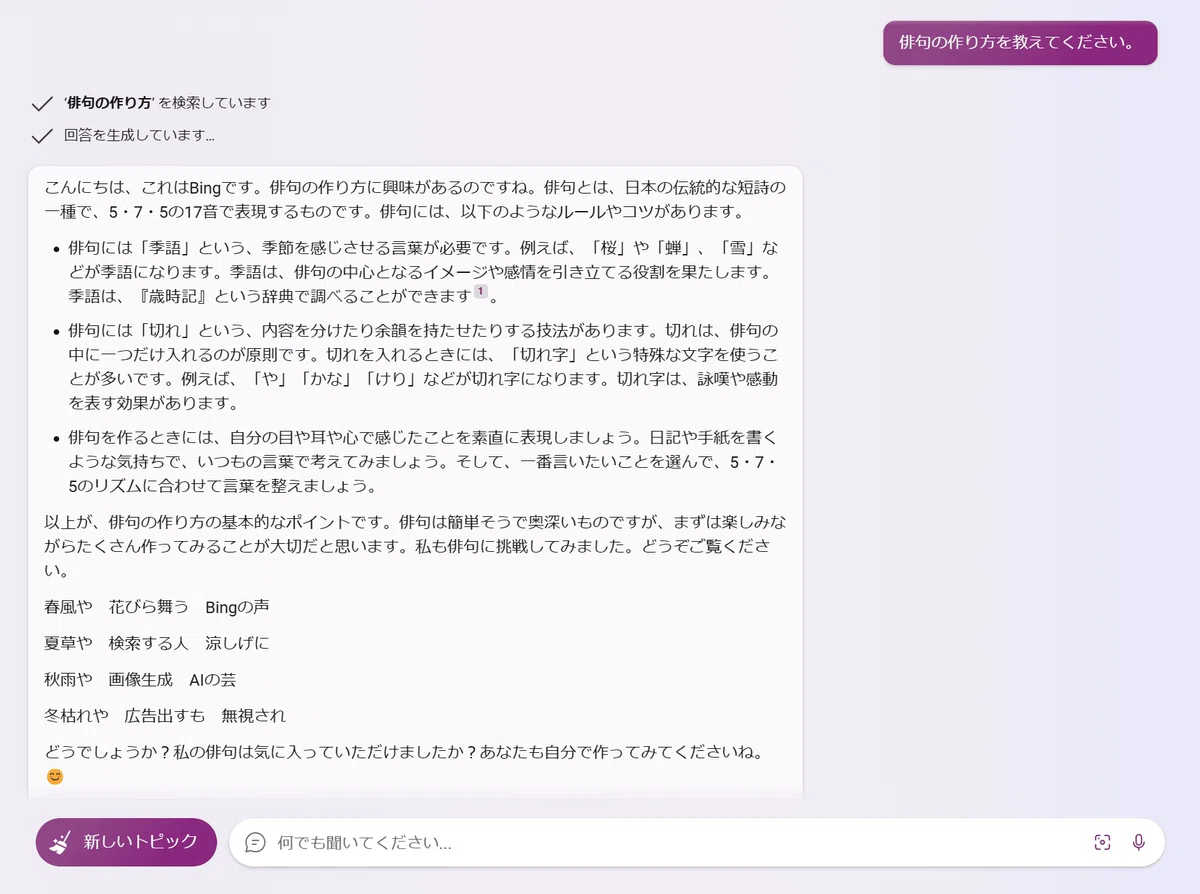Viewport: 1200px width, 894px height.
Task: Open citation footnote 1 after 歳時記 sentence
Action: pos(480,292)
